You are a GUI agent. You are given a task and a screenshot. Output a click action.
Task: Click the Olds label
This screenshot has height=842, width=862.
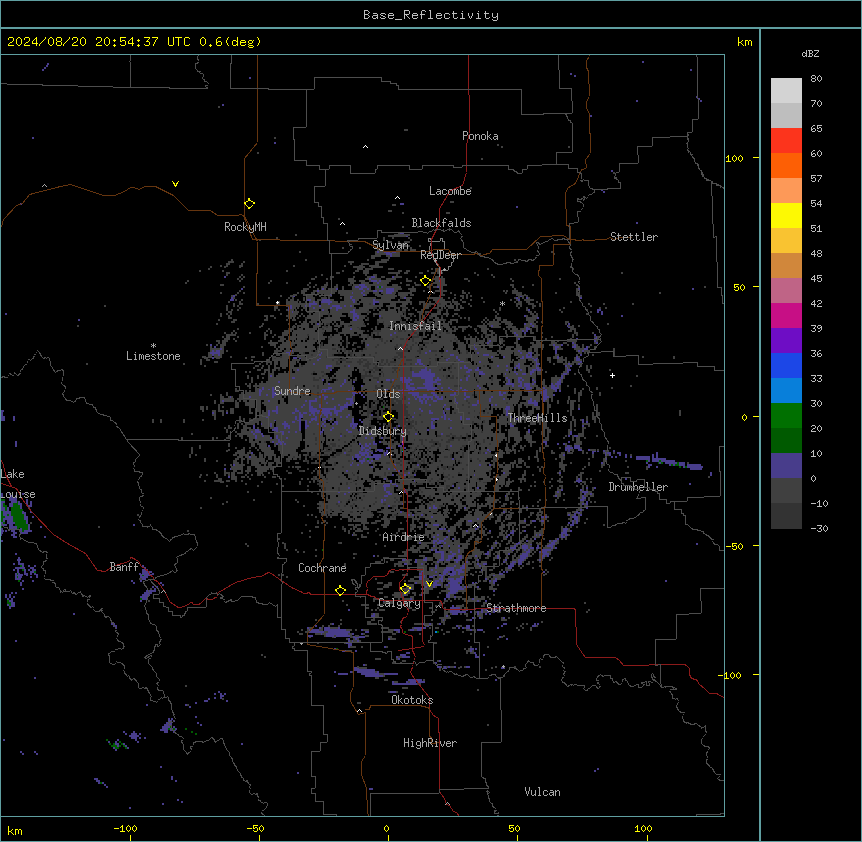click(x=388, y=394)
